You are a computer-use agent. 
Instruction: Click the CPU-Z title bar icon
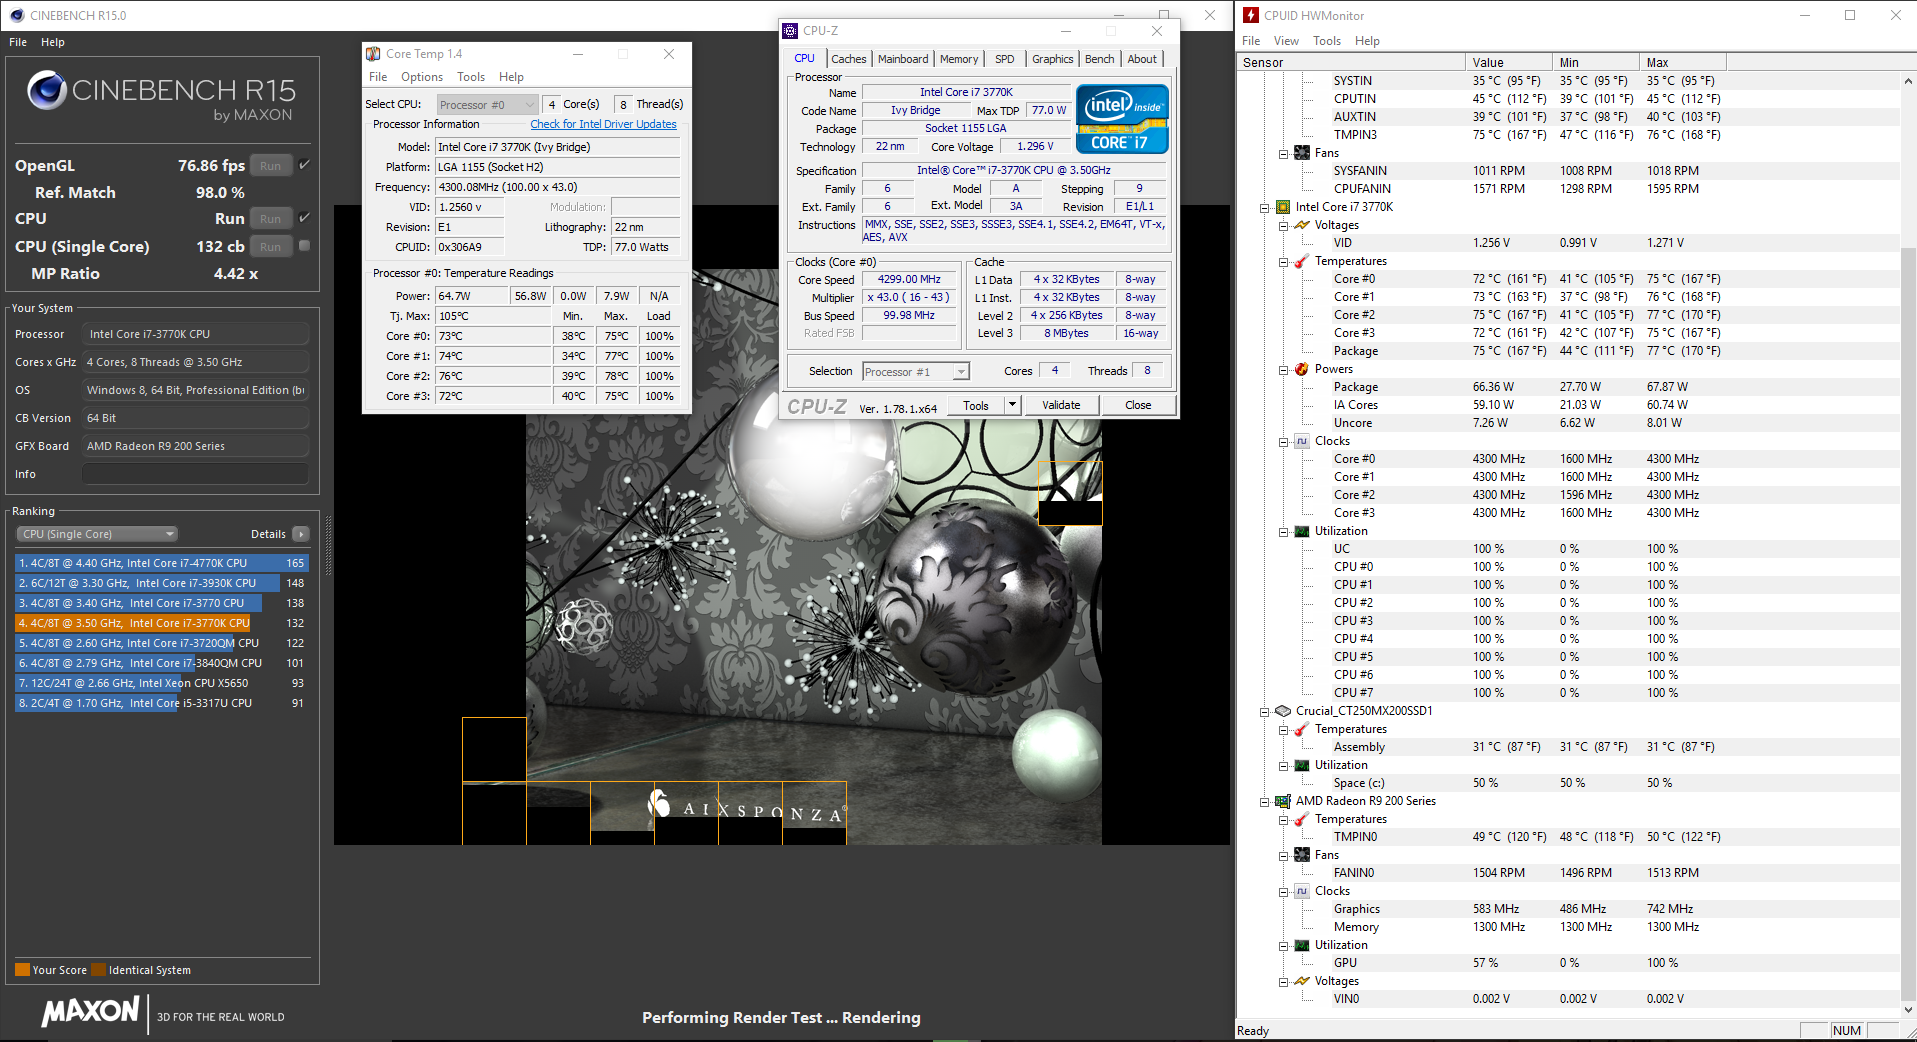[790, 31]
